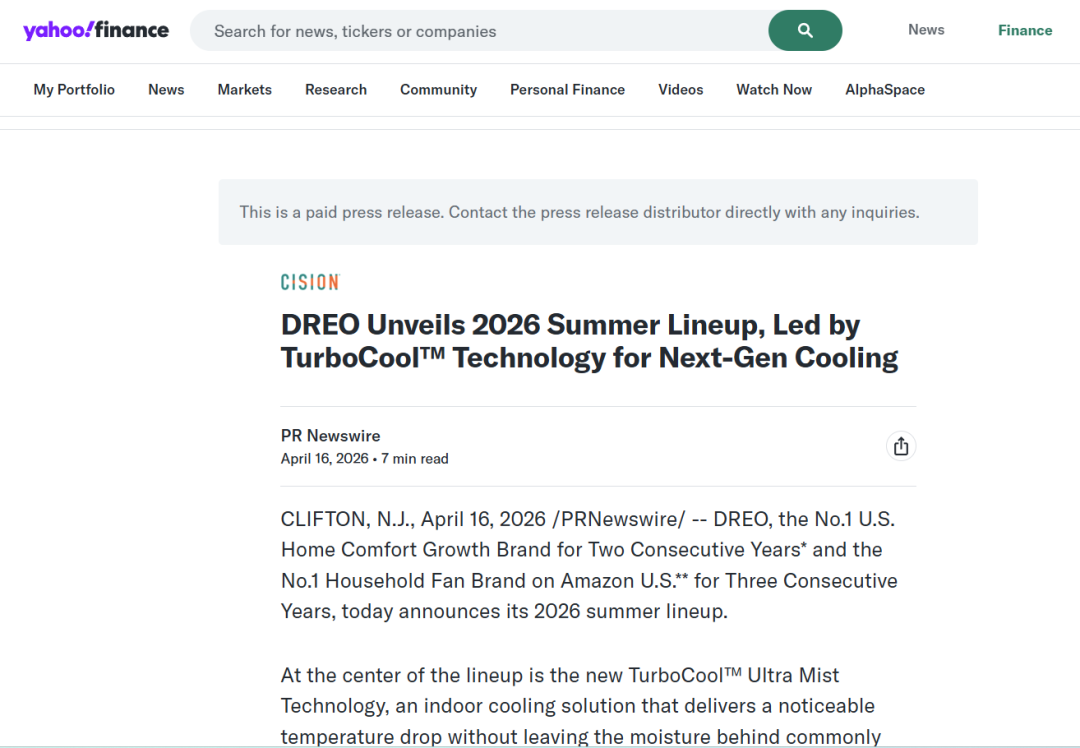The image size is (1080, 748).
Task: Click the green search magnifier button
Action: (804, 30)
